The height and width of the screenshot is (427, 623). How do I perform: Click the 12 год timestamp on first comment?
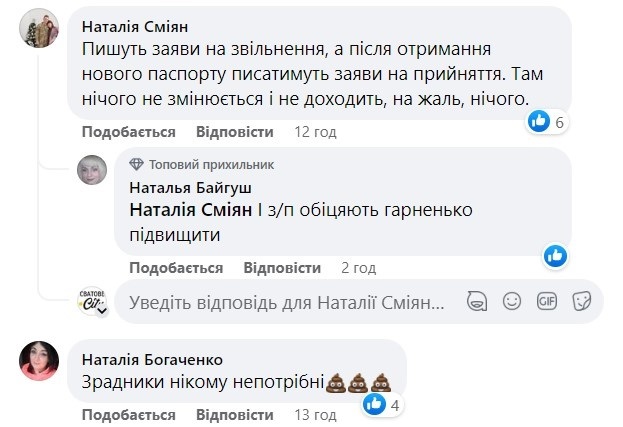pyautogui.click(x=315, y=132)
